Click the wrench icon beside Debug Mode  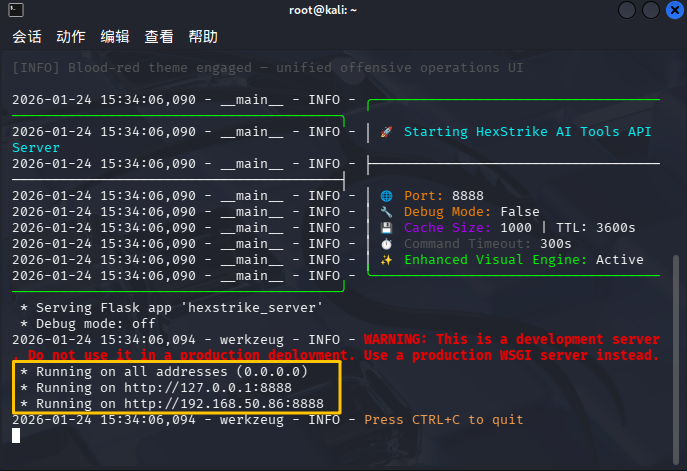(x=386, y=212)
